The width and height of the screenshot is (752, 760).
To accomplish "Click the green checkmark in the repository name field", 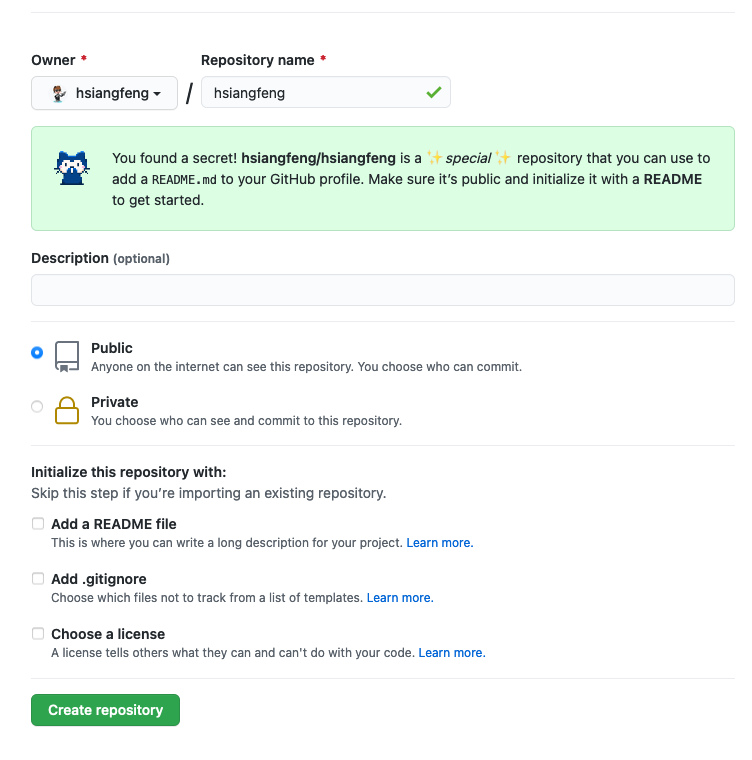I will (433, 92).
